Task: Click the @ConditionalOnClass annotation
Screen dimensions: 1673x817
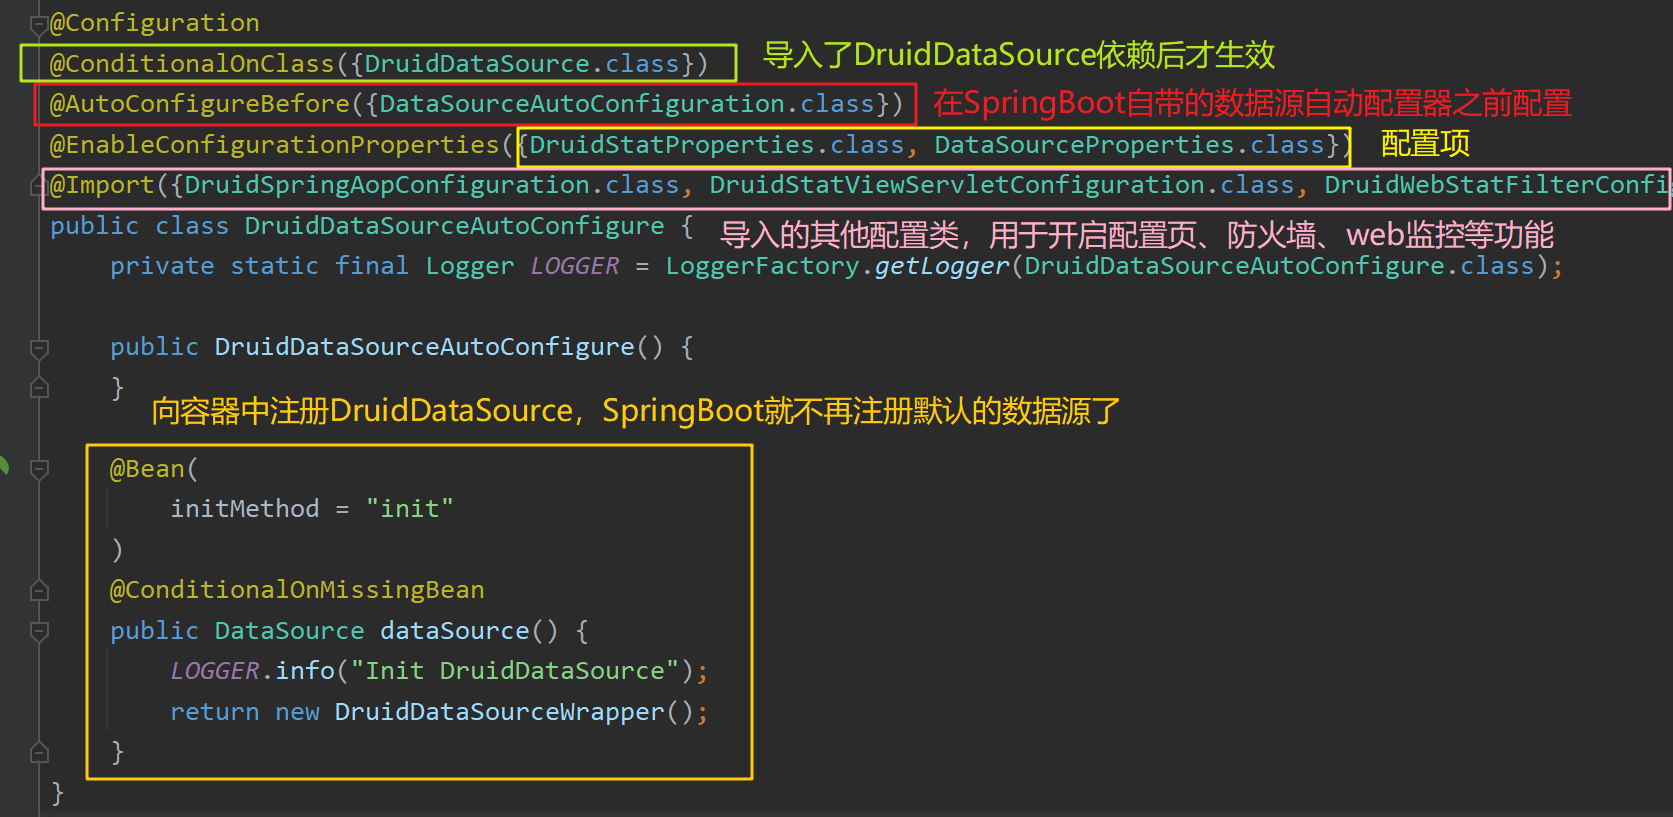Action: tap(192, 64)
